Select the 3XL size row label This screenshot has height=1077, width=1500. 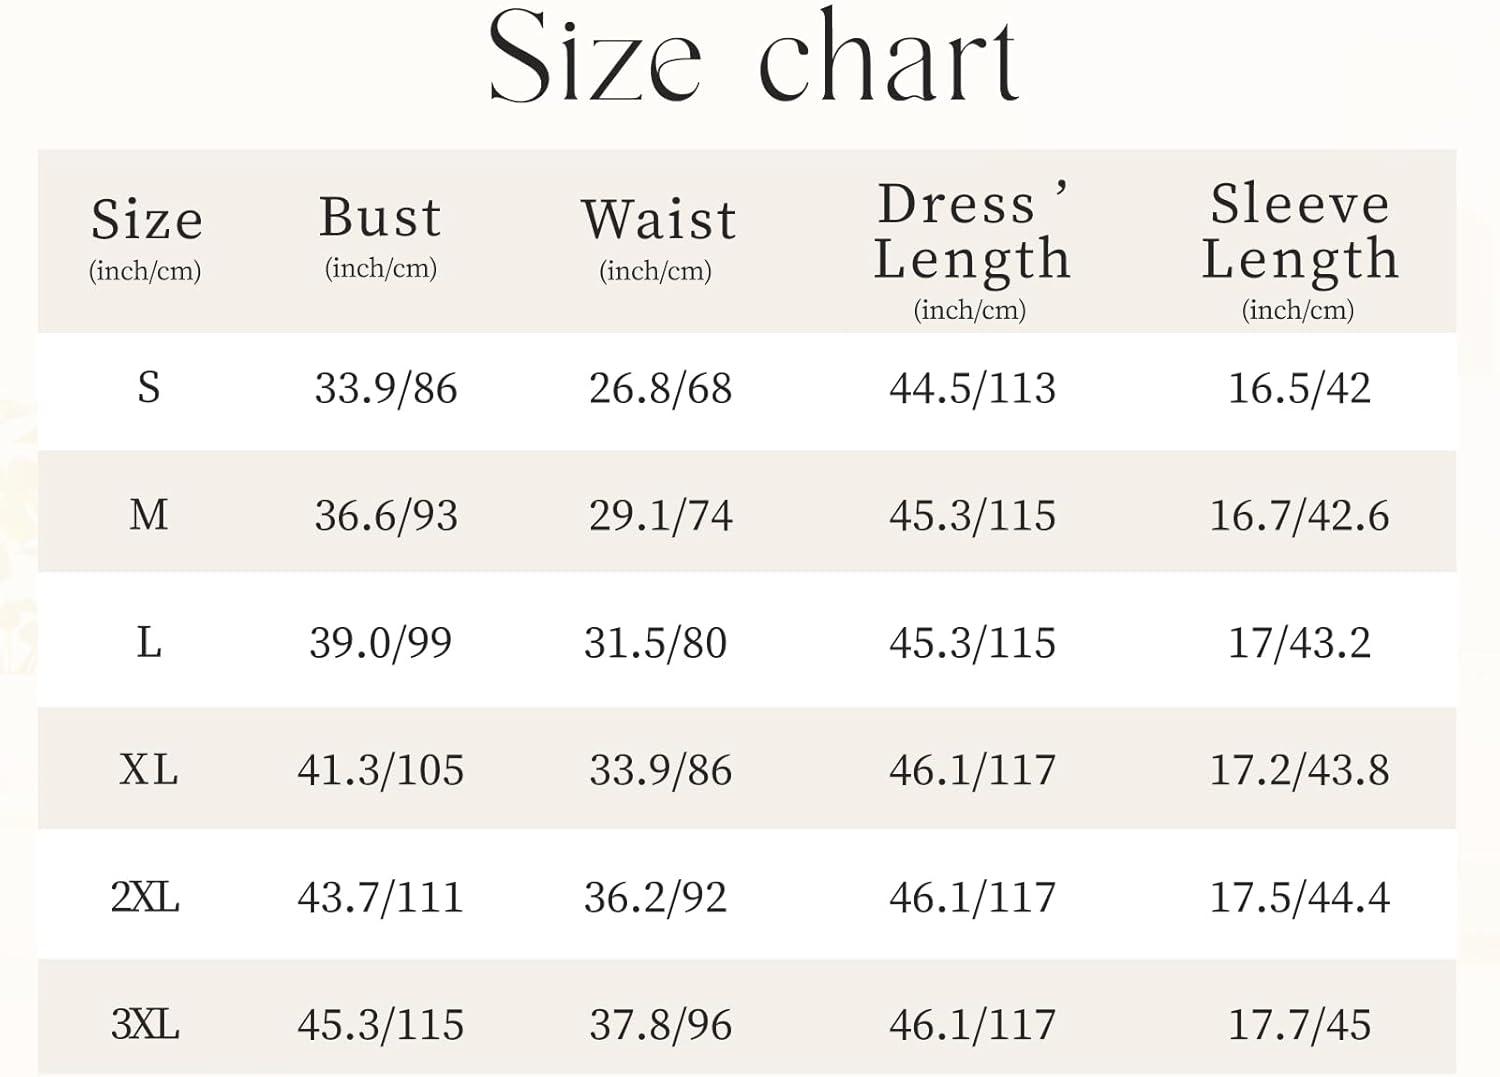[x=145, y=1024]
